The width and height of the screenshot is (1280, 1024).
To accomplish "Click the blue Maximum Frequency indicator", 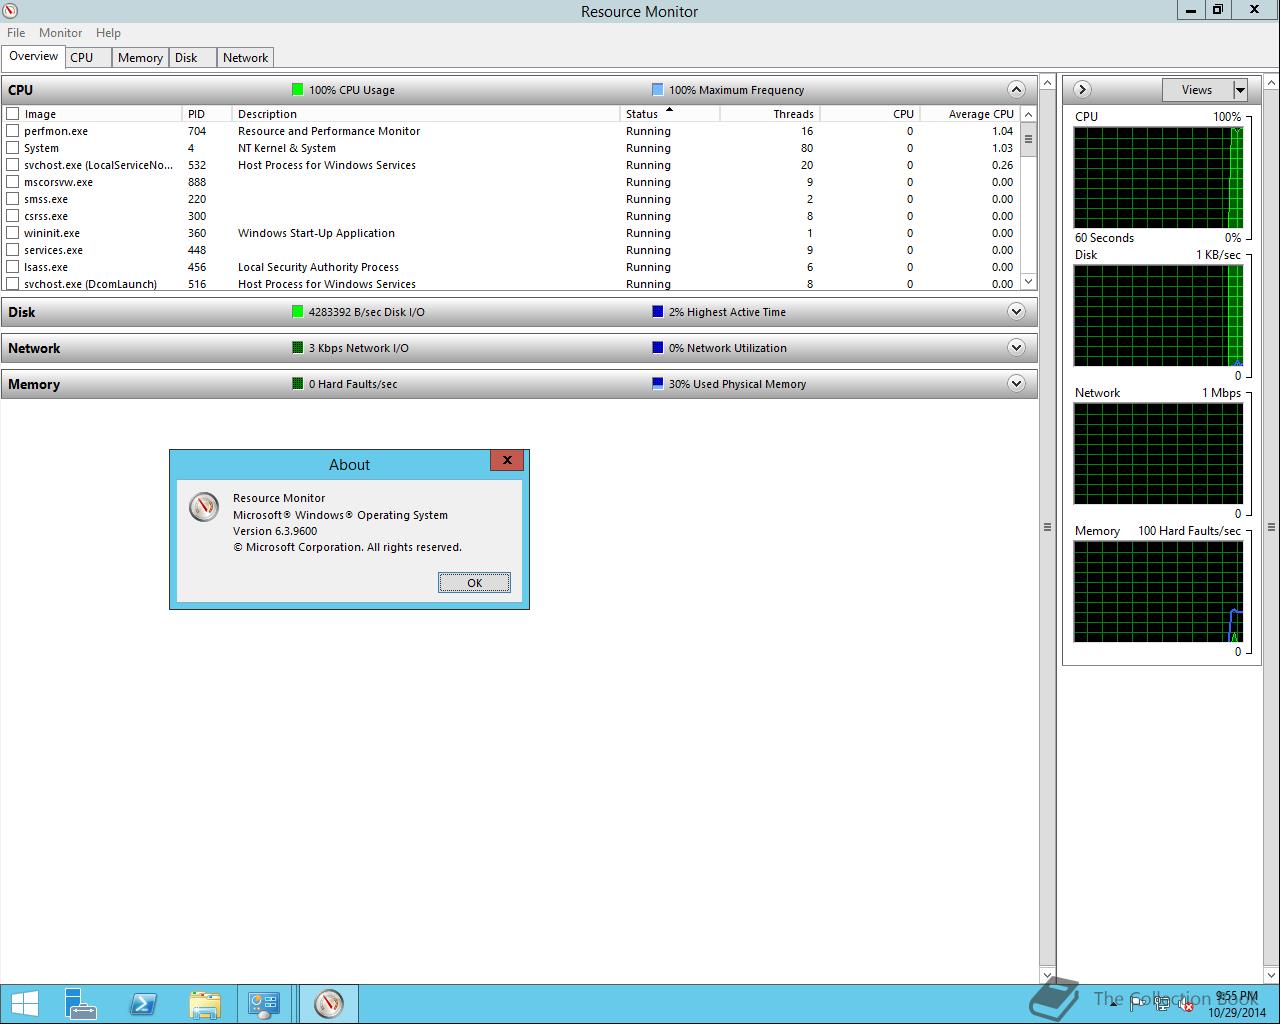I will (657, 89).
